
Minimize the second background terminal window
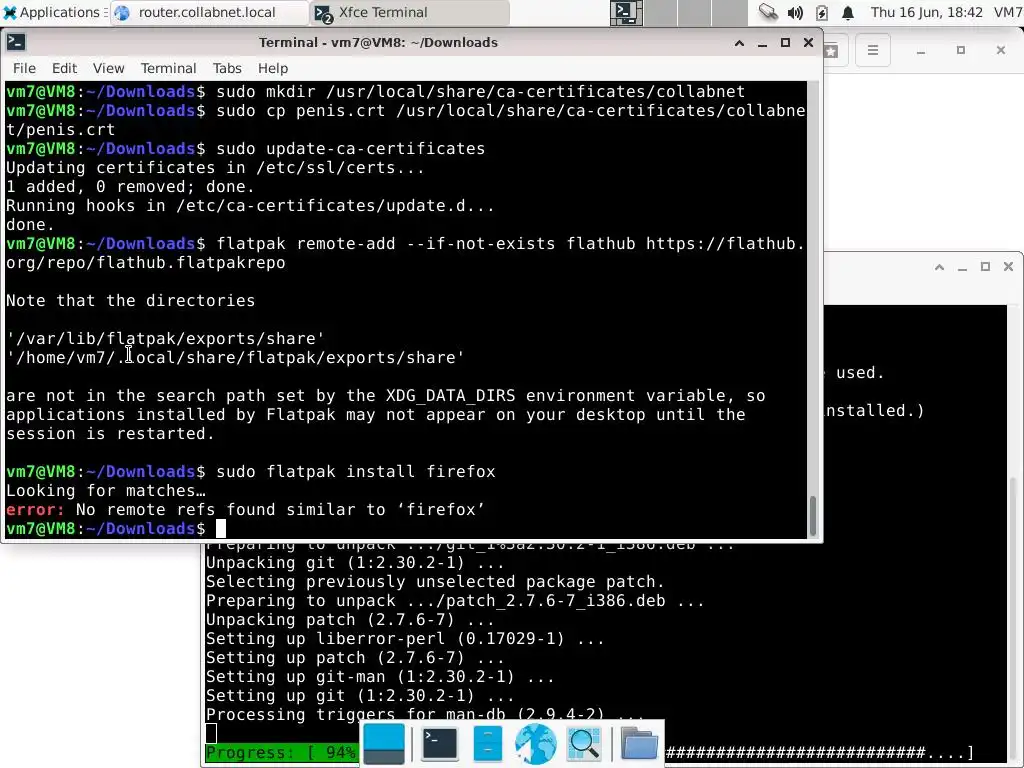pos(962,267)
